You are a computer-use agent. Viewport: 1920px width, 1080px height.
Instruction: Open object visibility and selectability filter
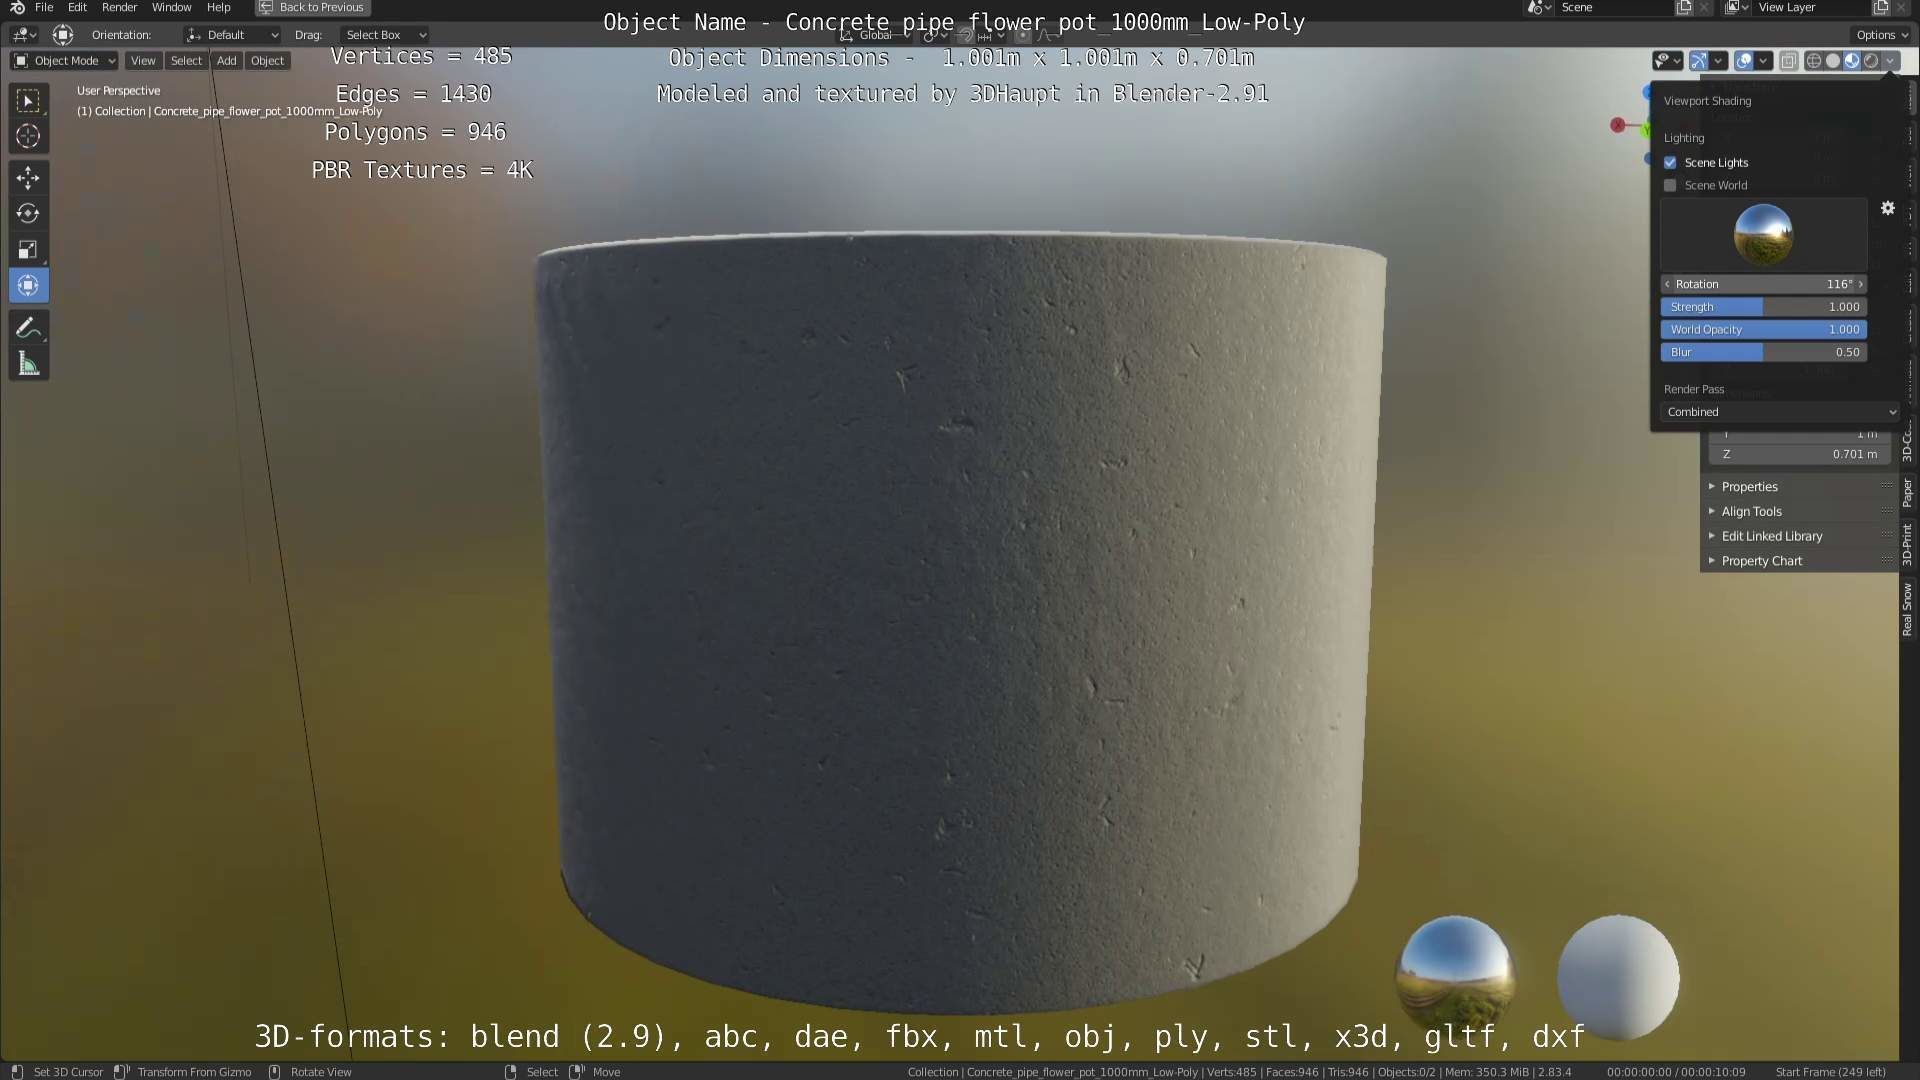pyautogui.click(x=1667, y=61)
